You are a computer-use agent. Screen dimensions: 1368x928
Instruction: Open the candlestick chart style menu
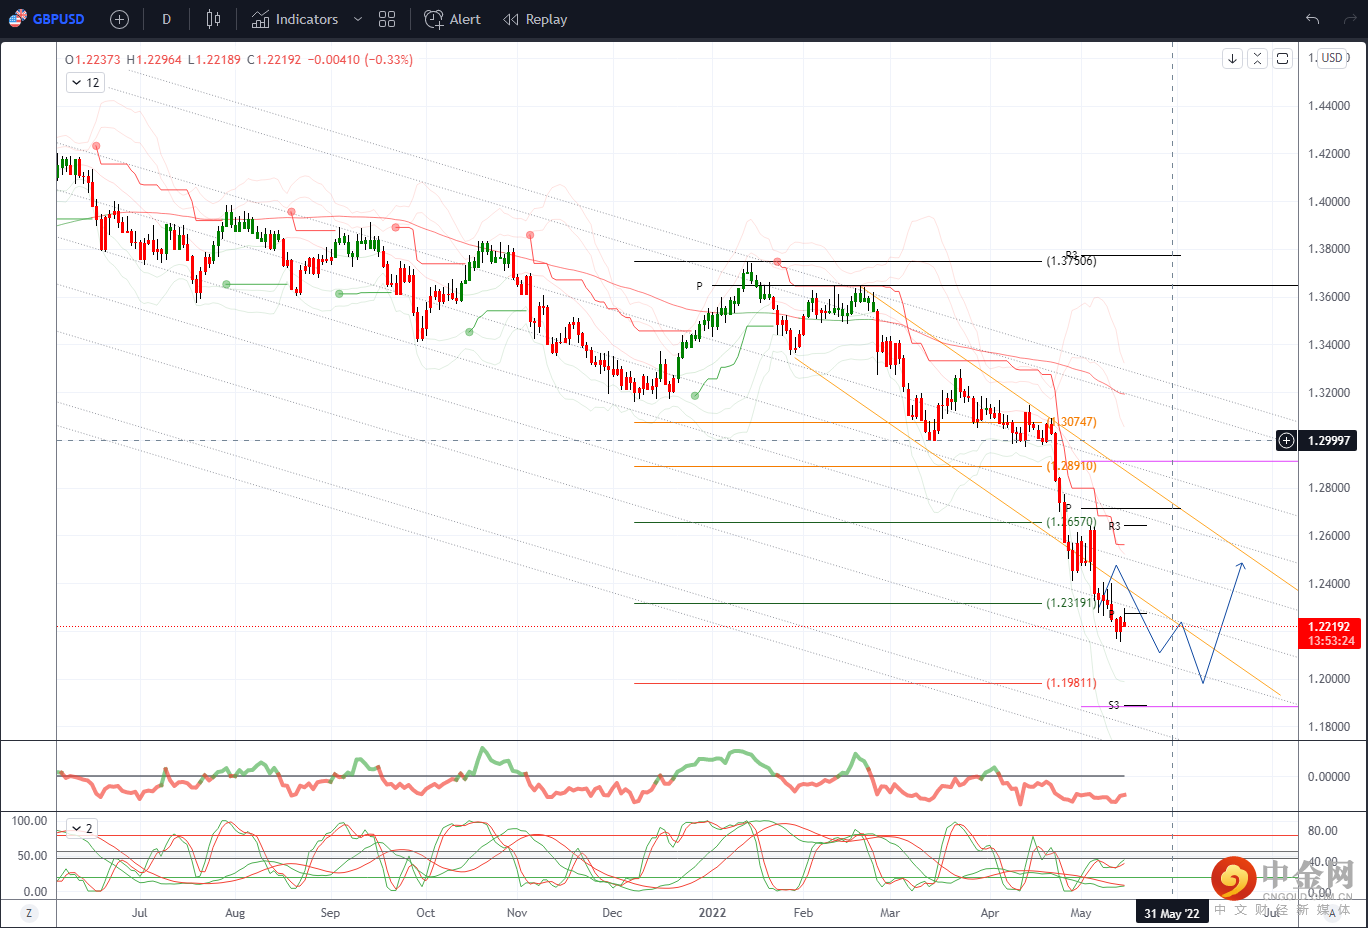tap(213, 19)
